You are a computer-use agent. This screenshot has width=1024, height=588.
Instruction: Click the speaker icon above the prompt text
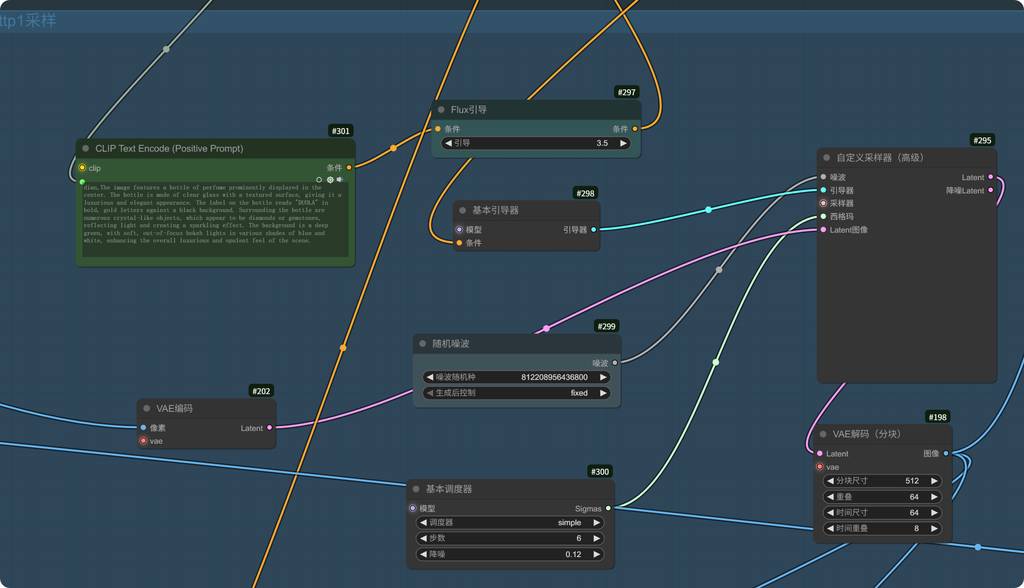(340, 180)
